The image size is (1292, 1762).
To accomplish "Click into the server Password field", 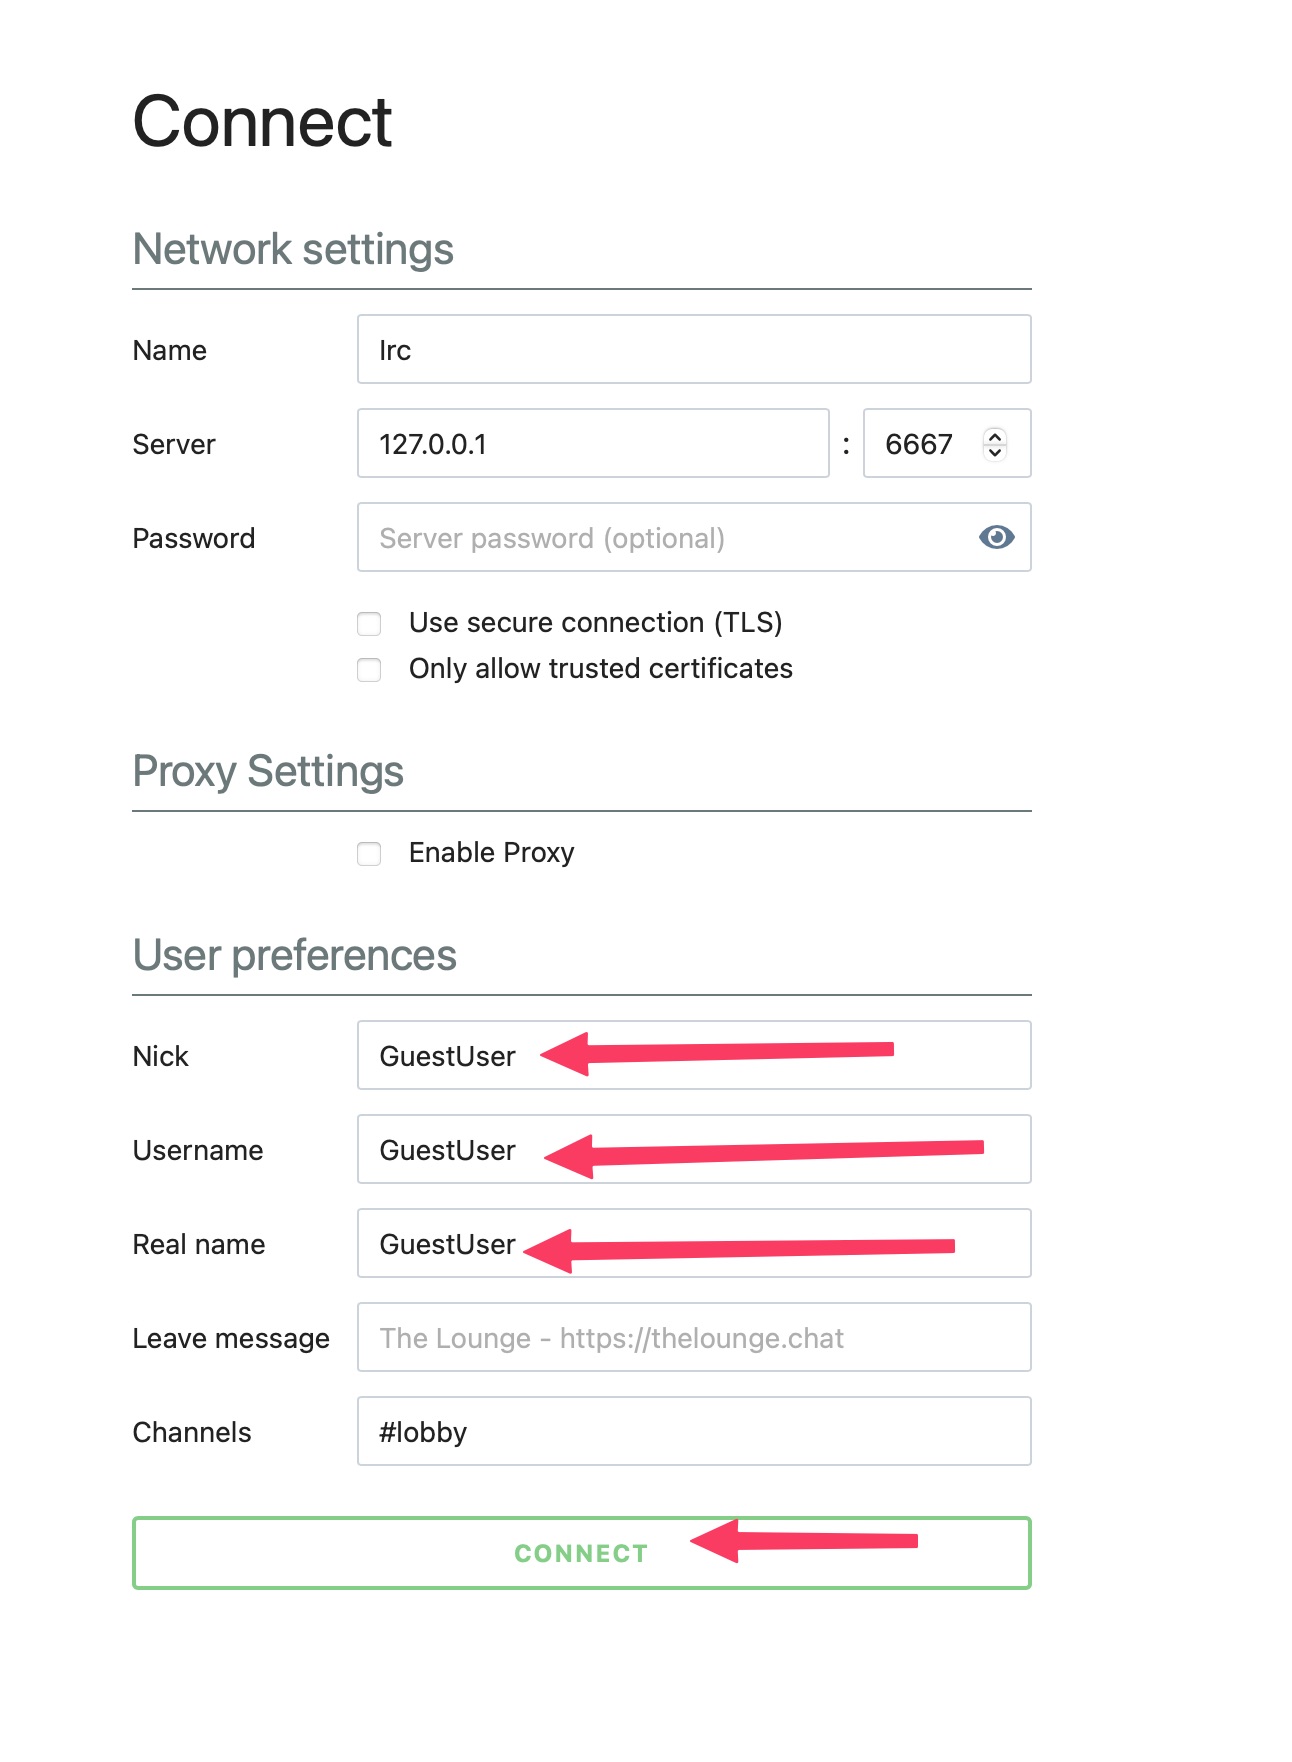I will tap(660, 538).
